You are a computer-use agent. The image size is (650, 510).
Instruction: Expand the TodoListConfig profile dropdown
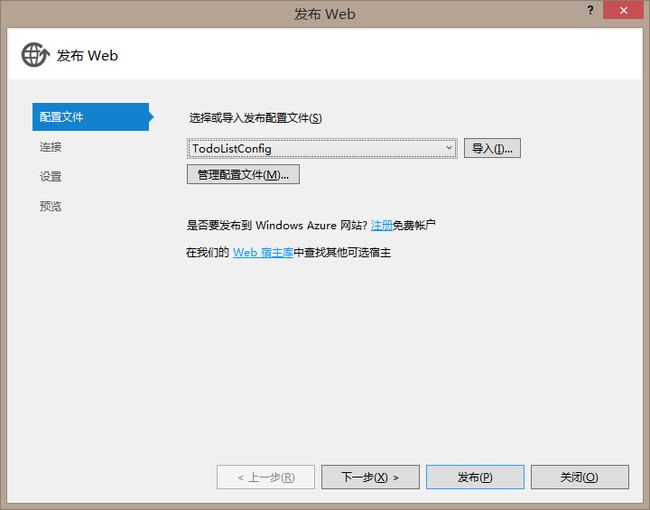322,148
